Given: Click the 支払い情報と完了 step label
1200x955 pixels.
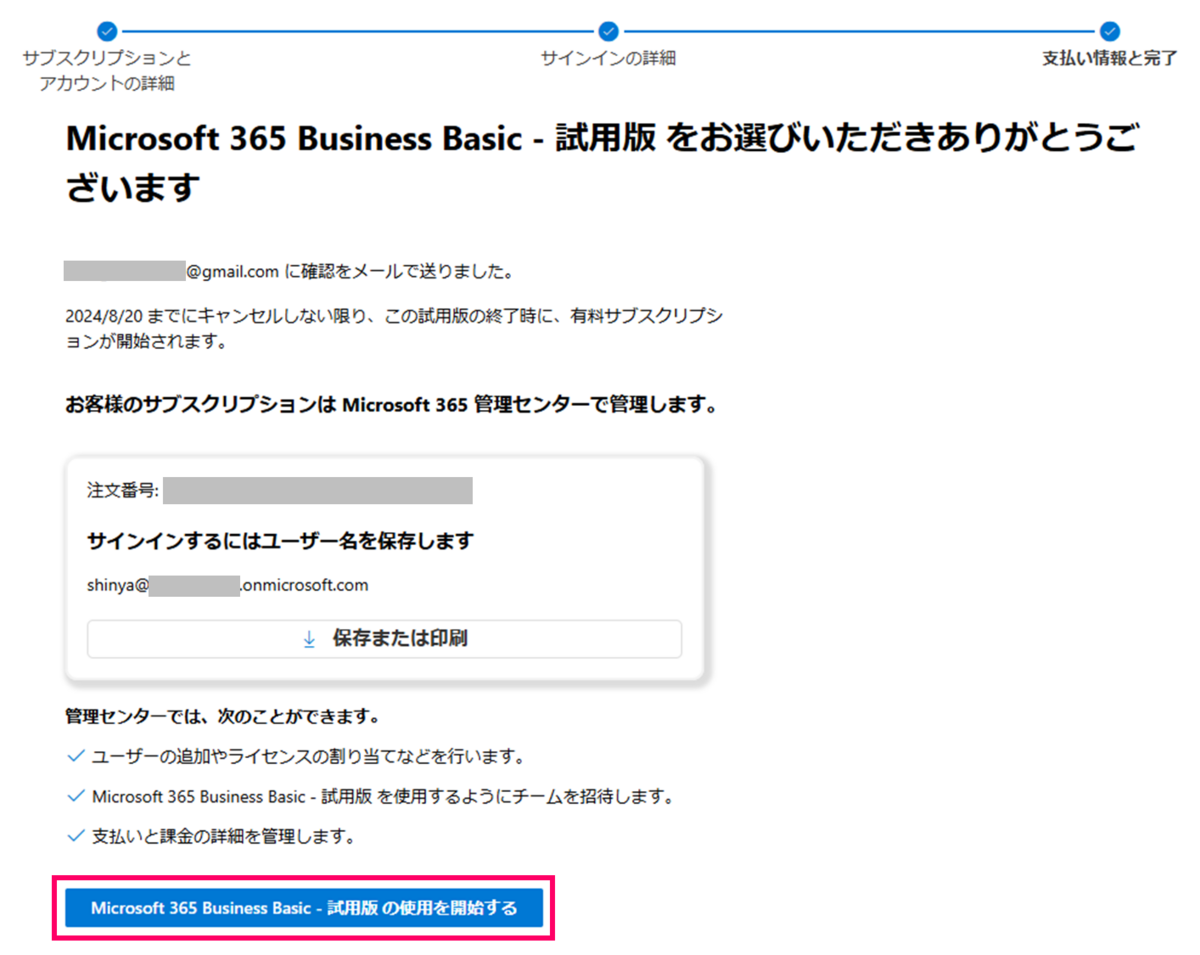Looking at the screenshot, I should (x=1110, y=58).
